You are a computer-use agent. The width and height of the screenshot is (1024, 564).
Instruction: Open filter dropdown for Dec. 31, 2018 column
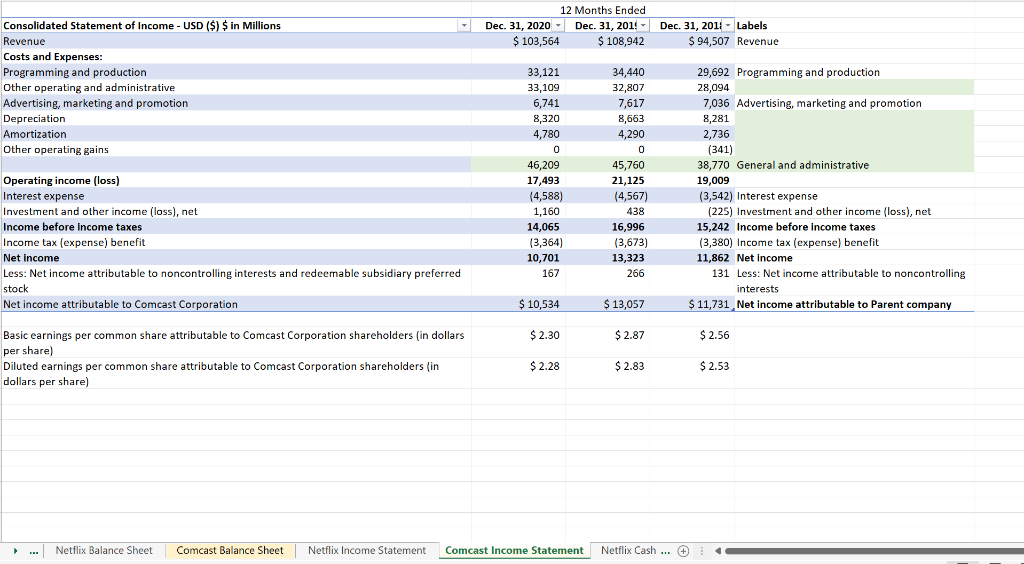(728, 25)
